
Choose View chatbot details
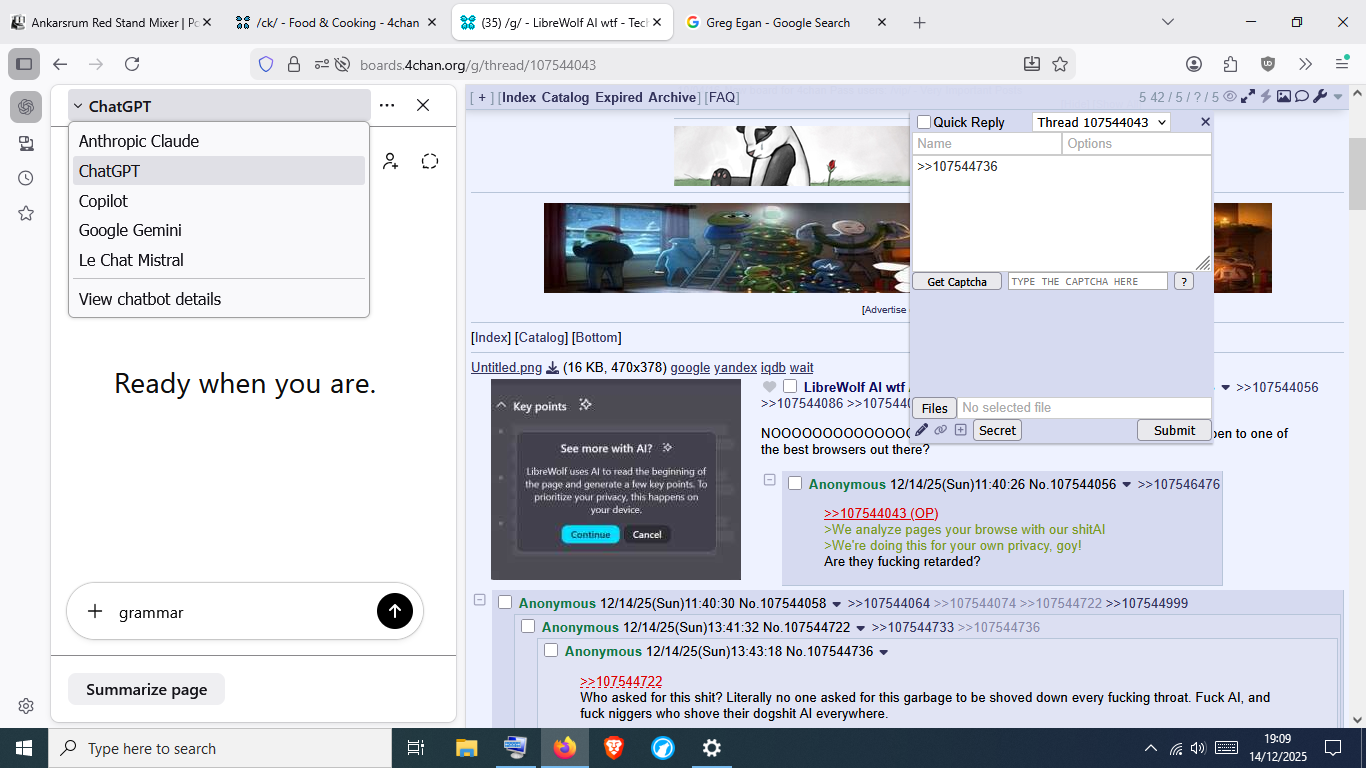(219, 299)
